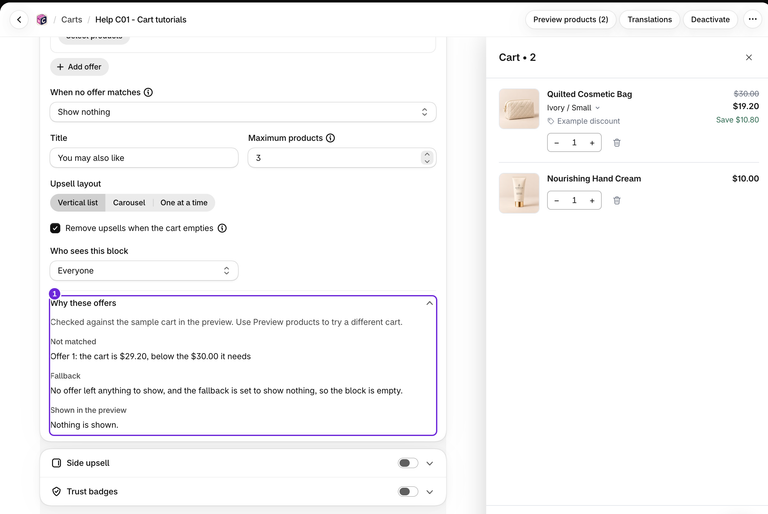Click the Quilted Cosmetic Bag thumbnail
This screenshot has width=768, height=514.
[x=519, y=109]
